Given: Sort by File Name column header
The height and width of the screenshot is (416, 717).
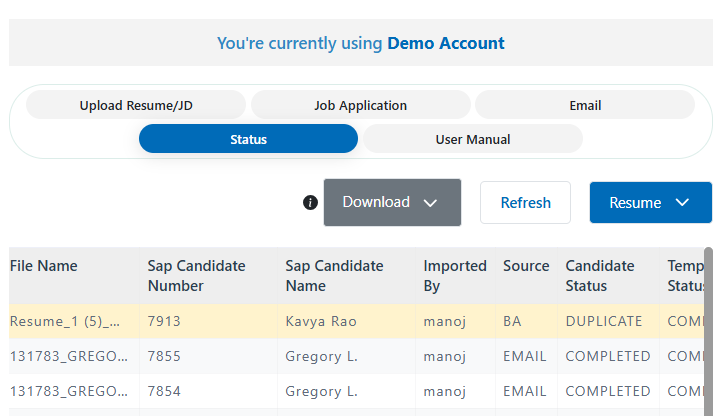Looking at the screenshot, I should 44,266.
